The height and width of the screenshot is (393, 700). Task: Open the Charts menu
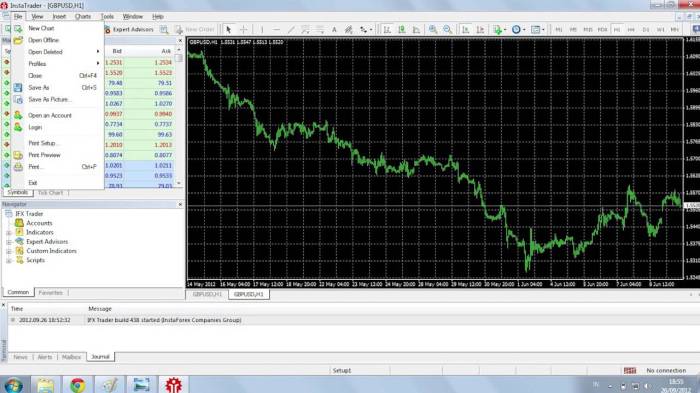pos(83,17)
